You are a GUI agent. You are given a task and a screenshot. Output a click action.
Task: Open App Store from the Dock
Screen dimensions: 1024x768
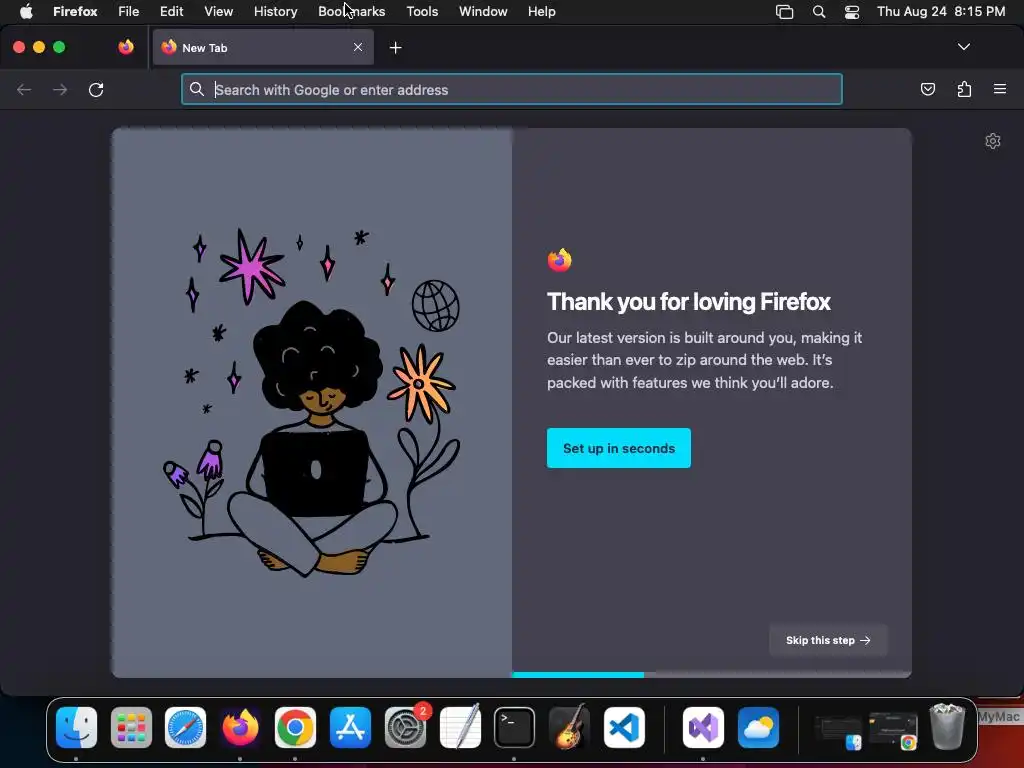pyautogui.click(x=350, y=727)
